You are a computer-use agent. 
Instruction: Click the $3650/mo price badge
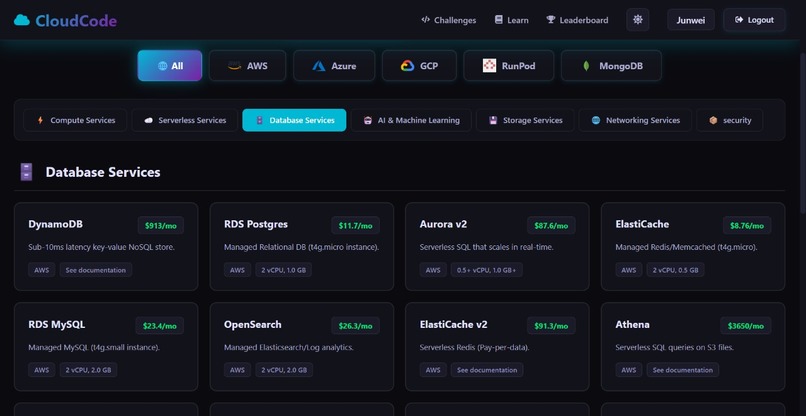click(746, 325)
